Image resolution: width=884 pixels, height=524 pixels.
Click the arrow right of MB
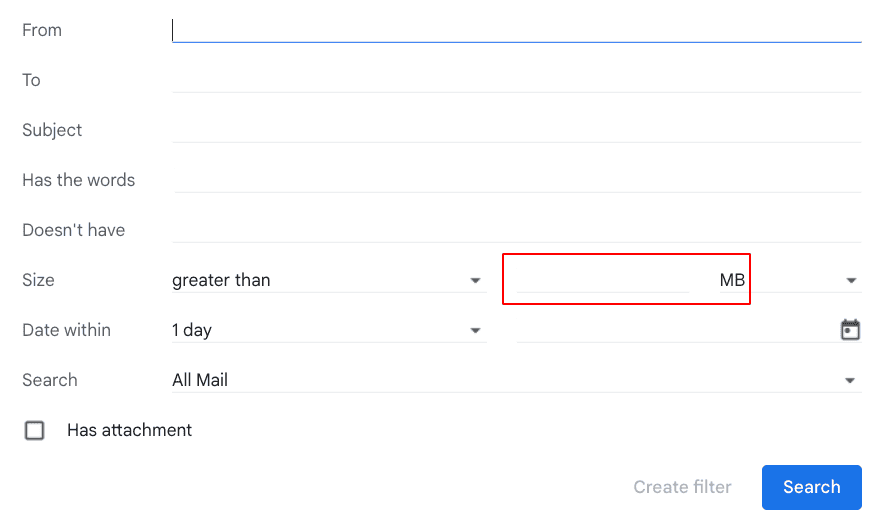[851, 280]
